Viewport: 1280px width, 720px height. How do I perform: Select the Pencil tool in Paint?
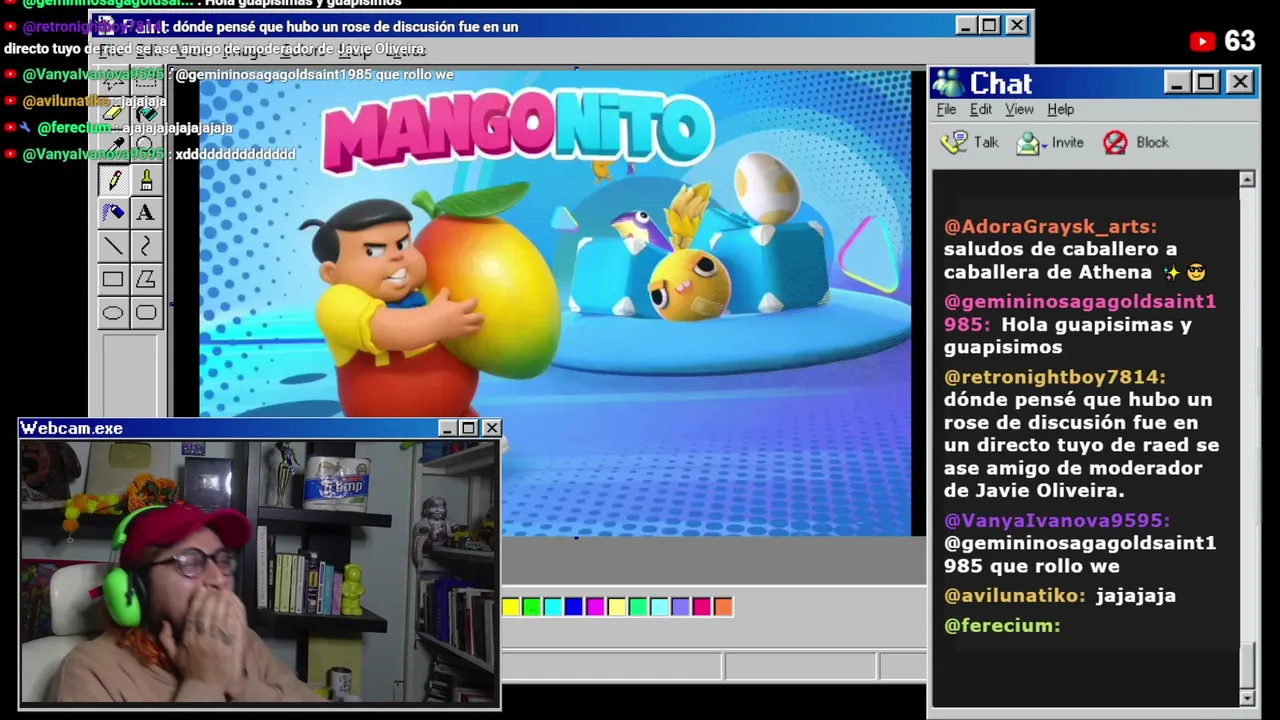[x=113, y=181]
